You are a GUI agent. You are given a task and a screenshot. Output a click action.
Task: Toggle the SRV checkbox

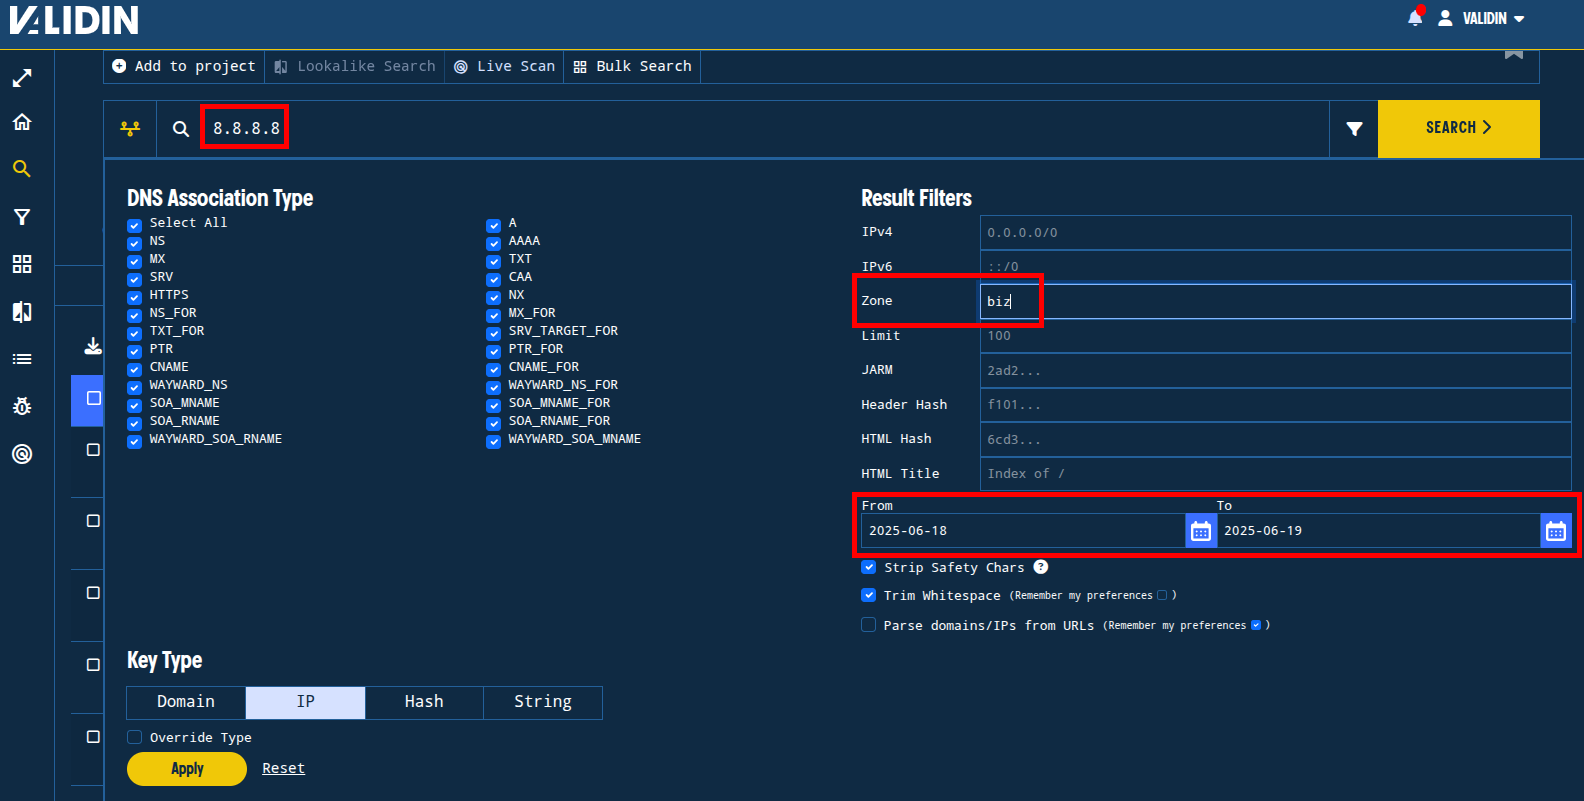click(x=134, y=279)
